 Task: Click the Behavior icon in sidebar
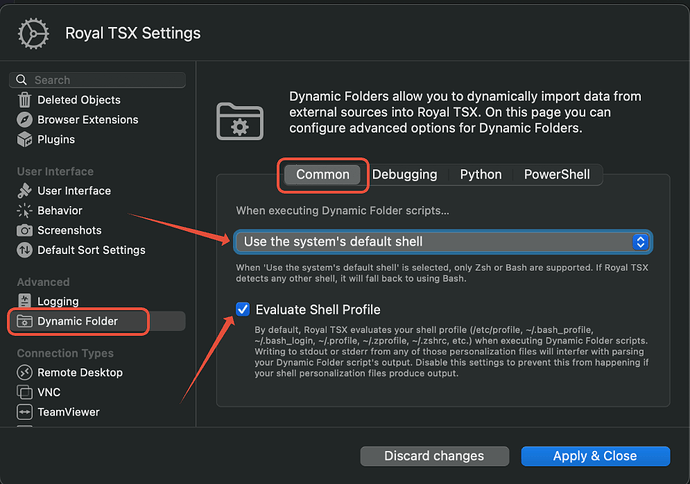(25, 211)
